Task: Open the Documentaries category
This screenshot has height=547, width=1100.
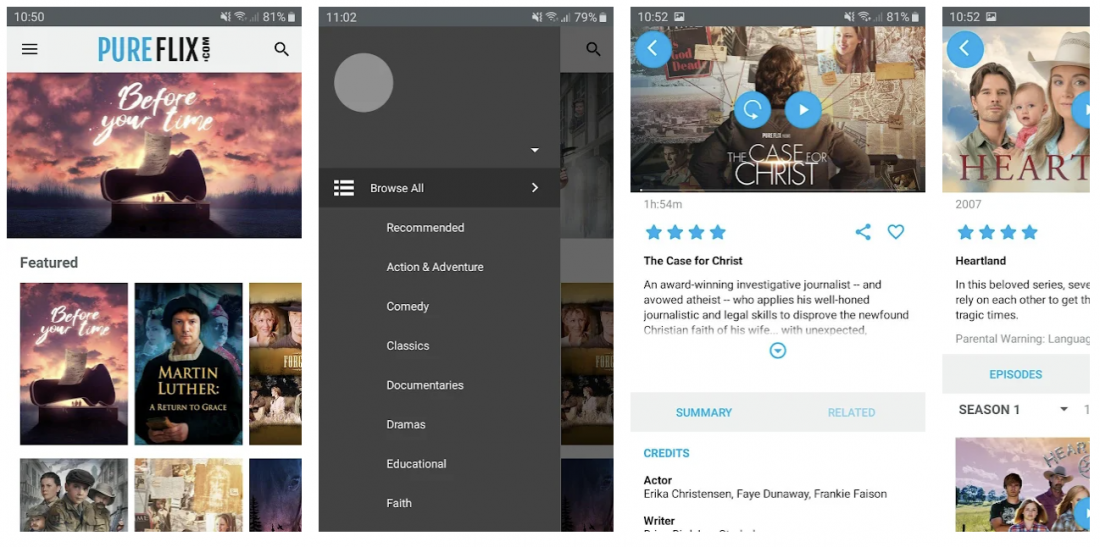Action: [425, 385]
